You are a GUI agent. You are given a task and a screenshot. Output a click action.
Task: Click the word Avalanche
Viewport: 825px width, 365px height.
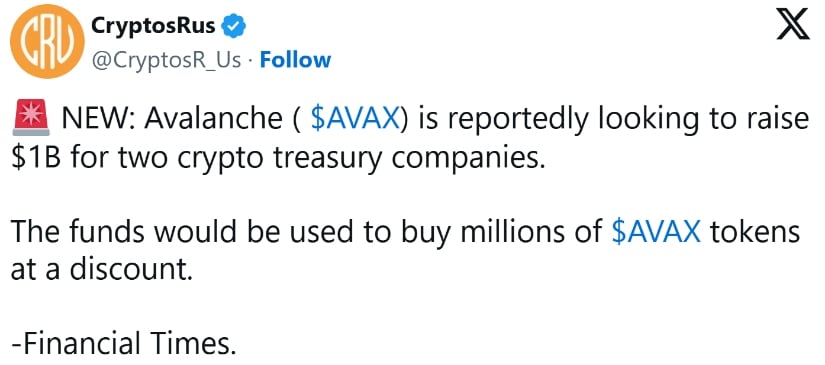tap(214, 120)
